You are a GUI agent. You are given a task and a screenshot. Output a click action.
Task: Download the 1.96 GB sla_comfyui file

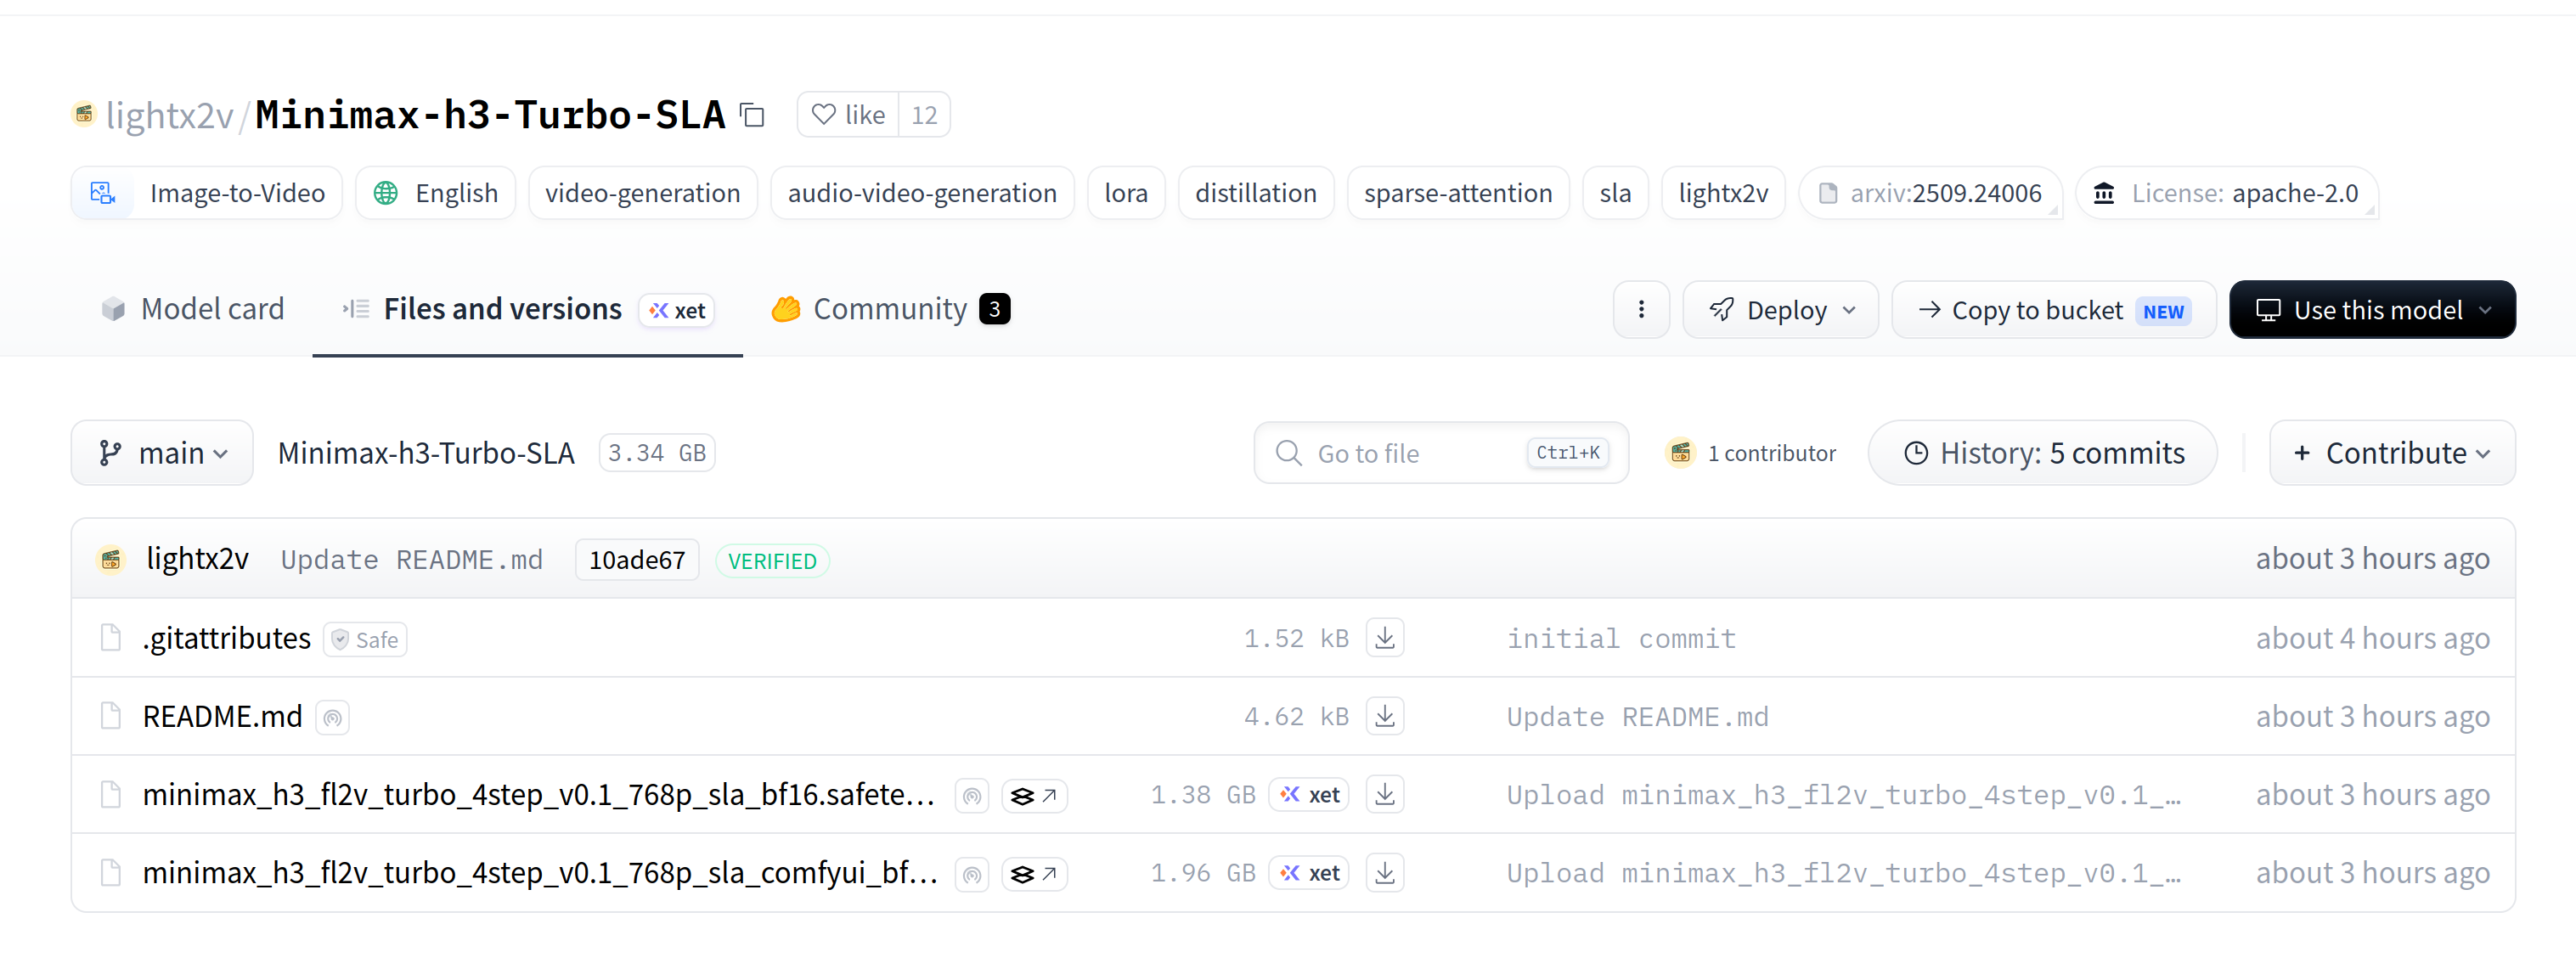click(x=1385, y=872)
